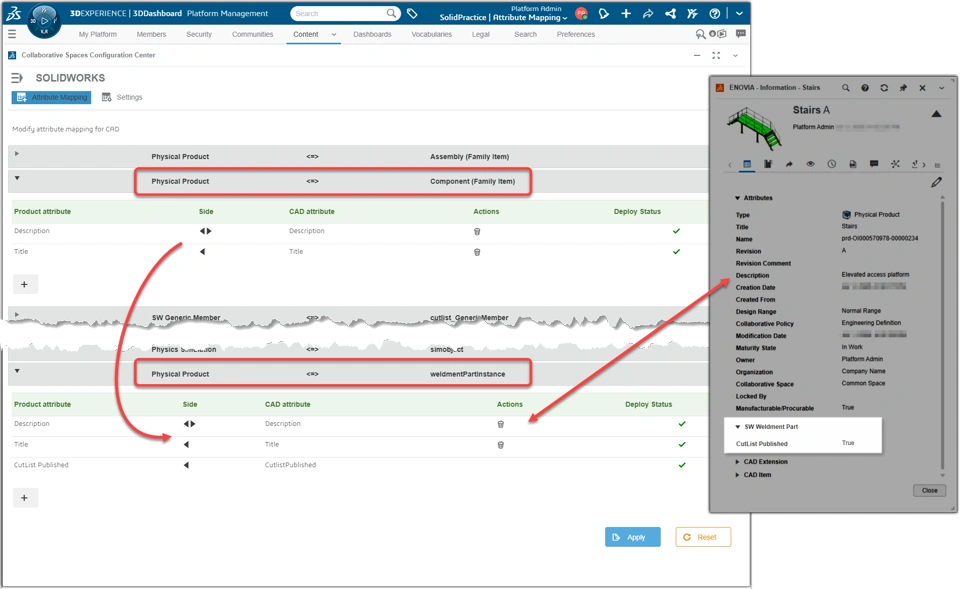Toggle side arrow for Component Title
Image resolution: width=960 pixels, height=589 pixels.
[202, 252]
